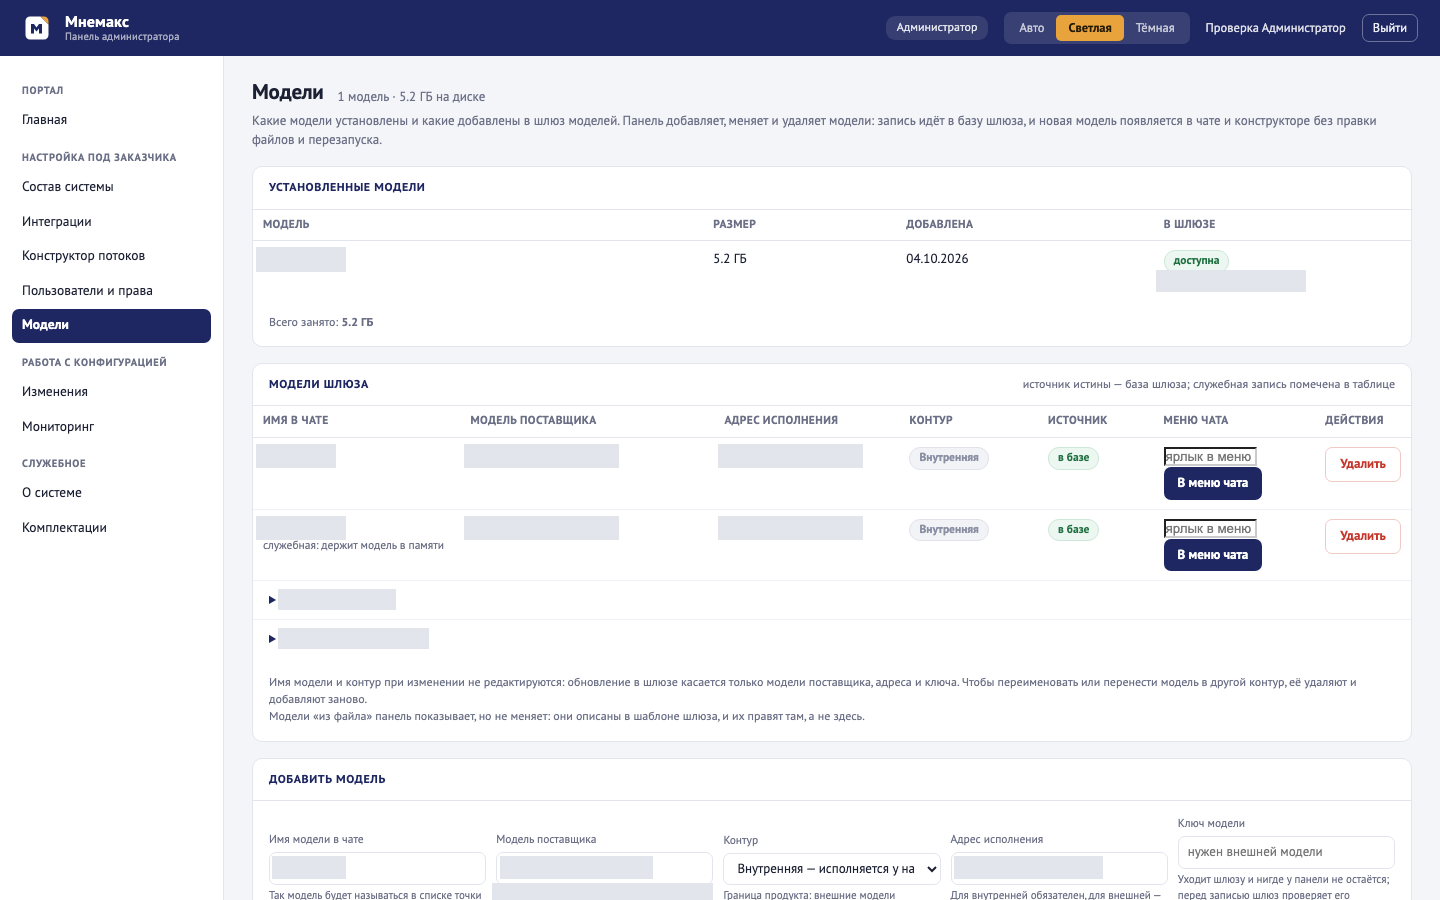Screen dimensions: 1440x900
Task: Go to Состав системы
Action: [x=111, y=187]
